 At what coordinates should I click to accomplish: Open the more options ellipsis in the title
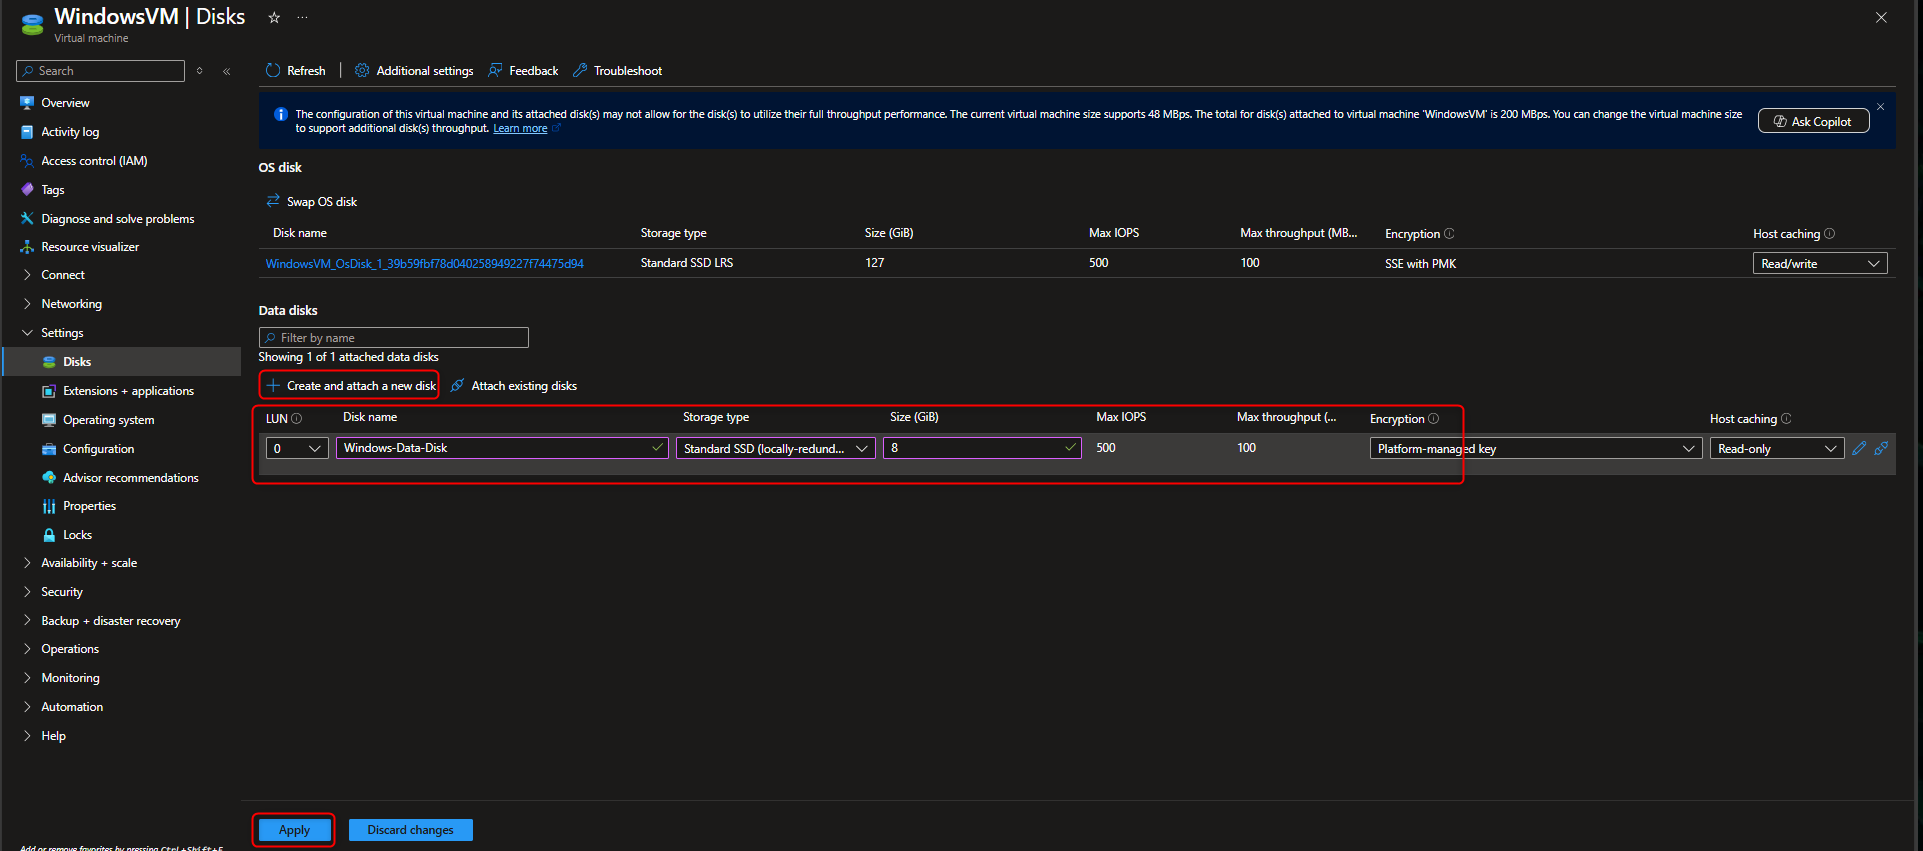tap(302, 17)
